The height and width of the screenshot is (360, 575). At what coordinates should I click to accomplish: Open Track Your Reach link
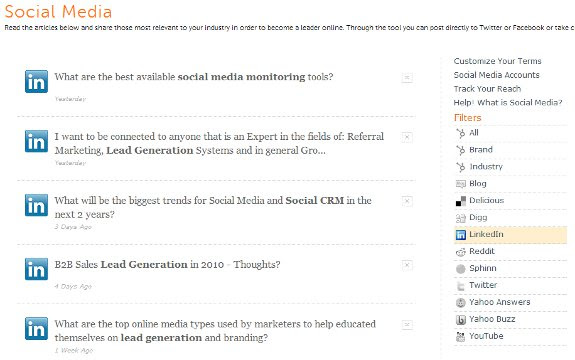click(x=487, y=89)
